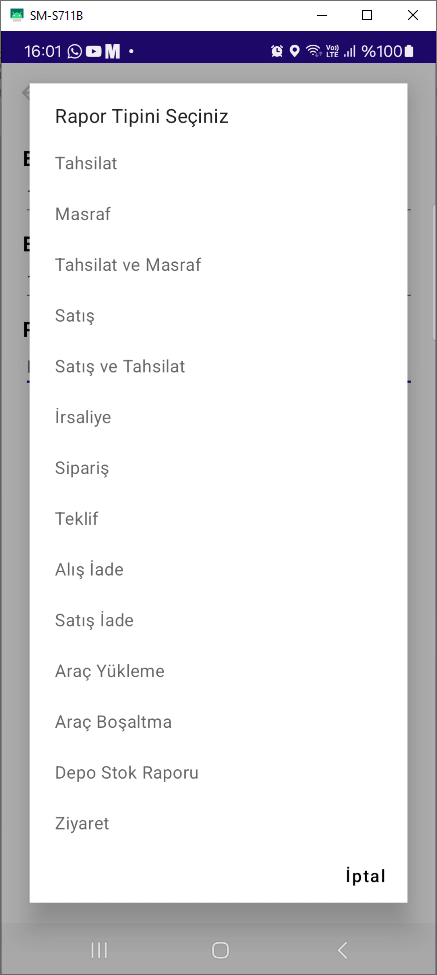
Task: Tap the YouTube notification icon in status bar
Action: coord(93,52)
